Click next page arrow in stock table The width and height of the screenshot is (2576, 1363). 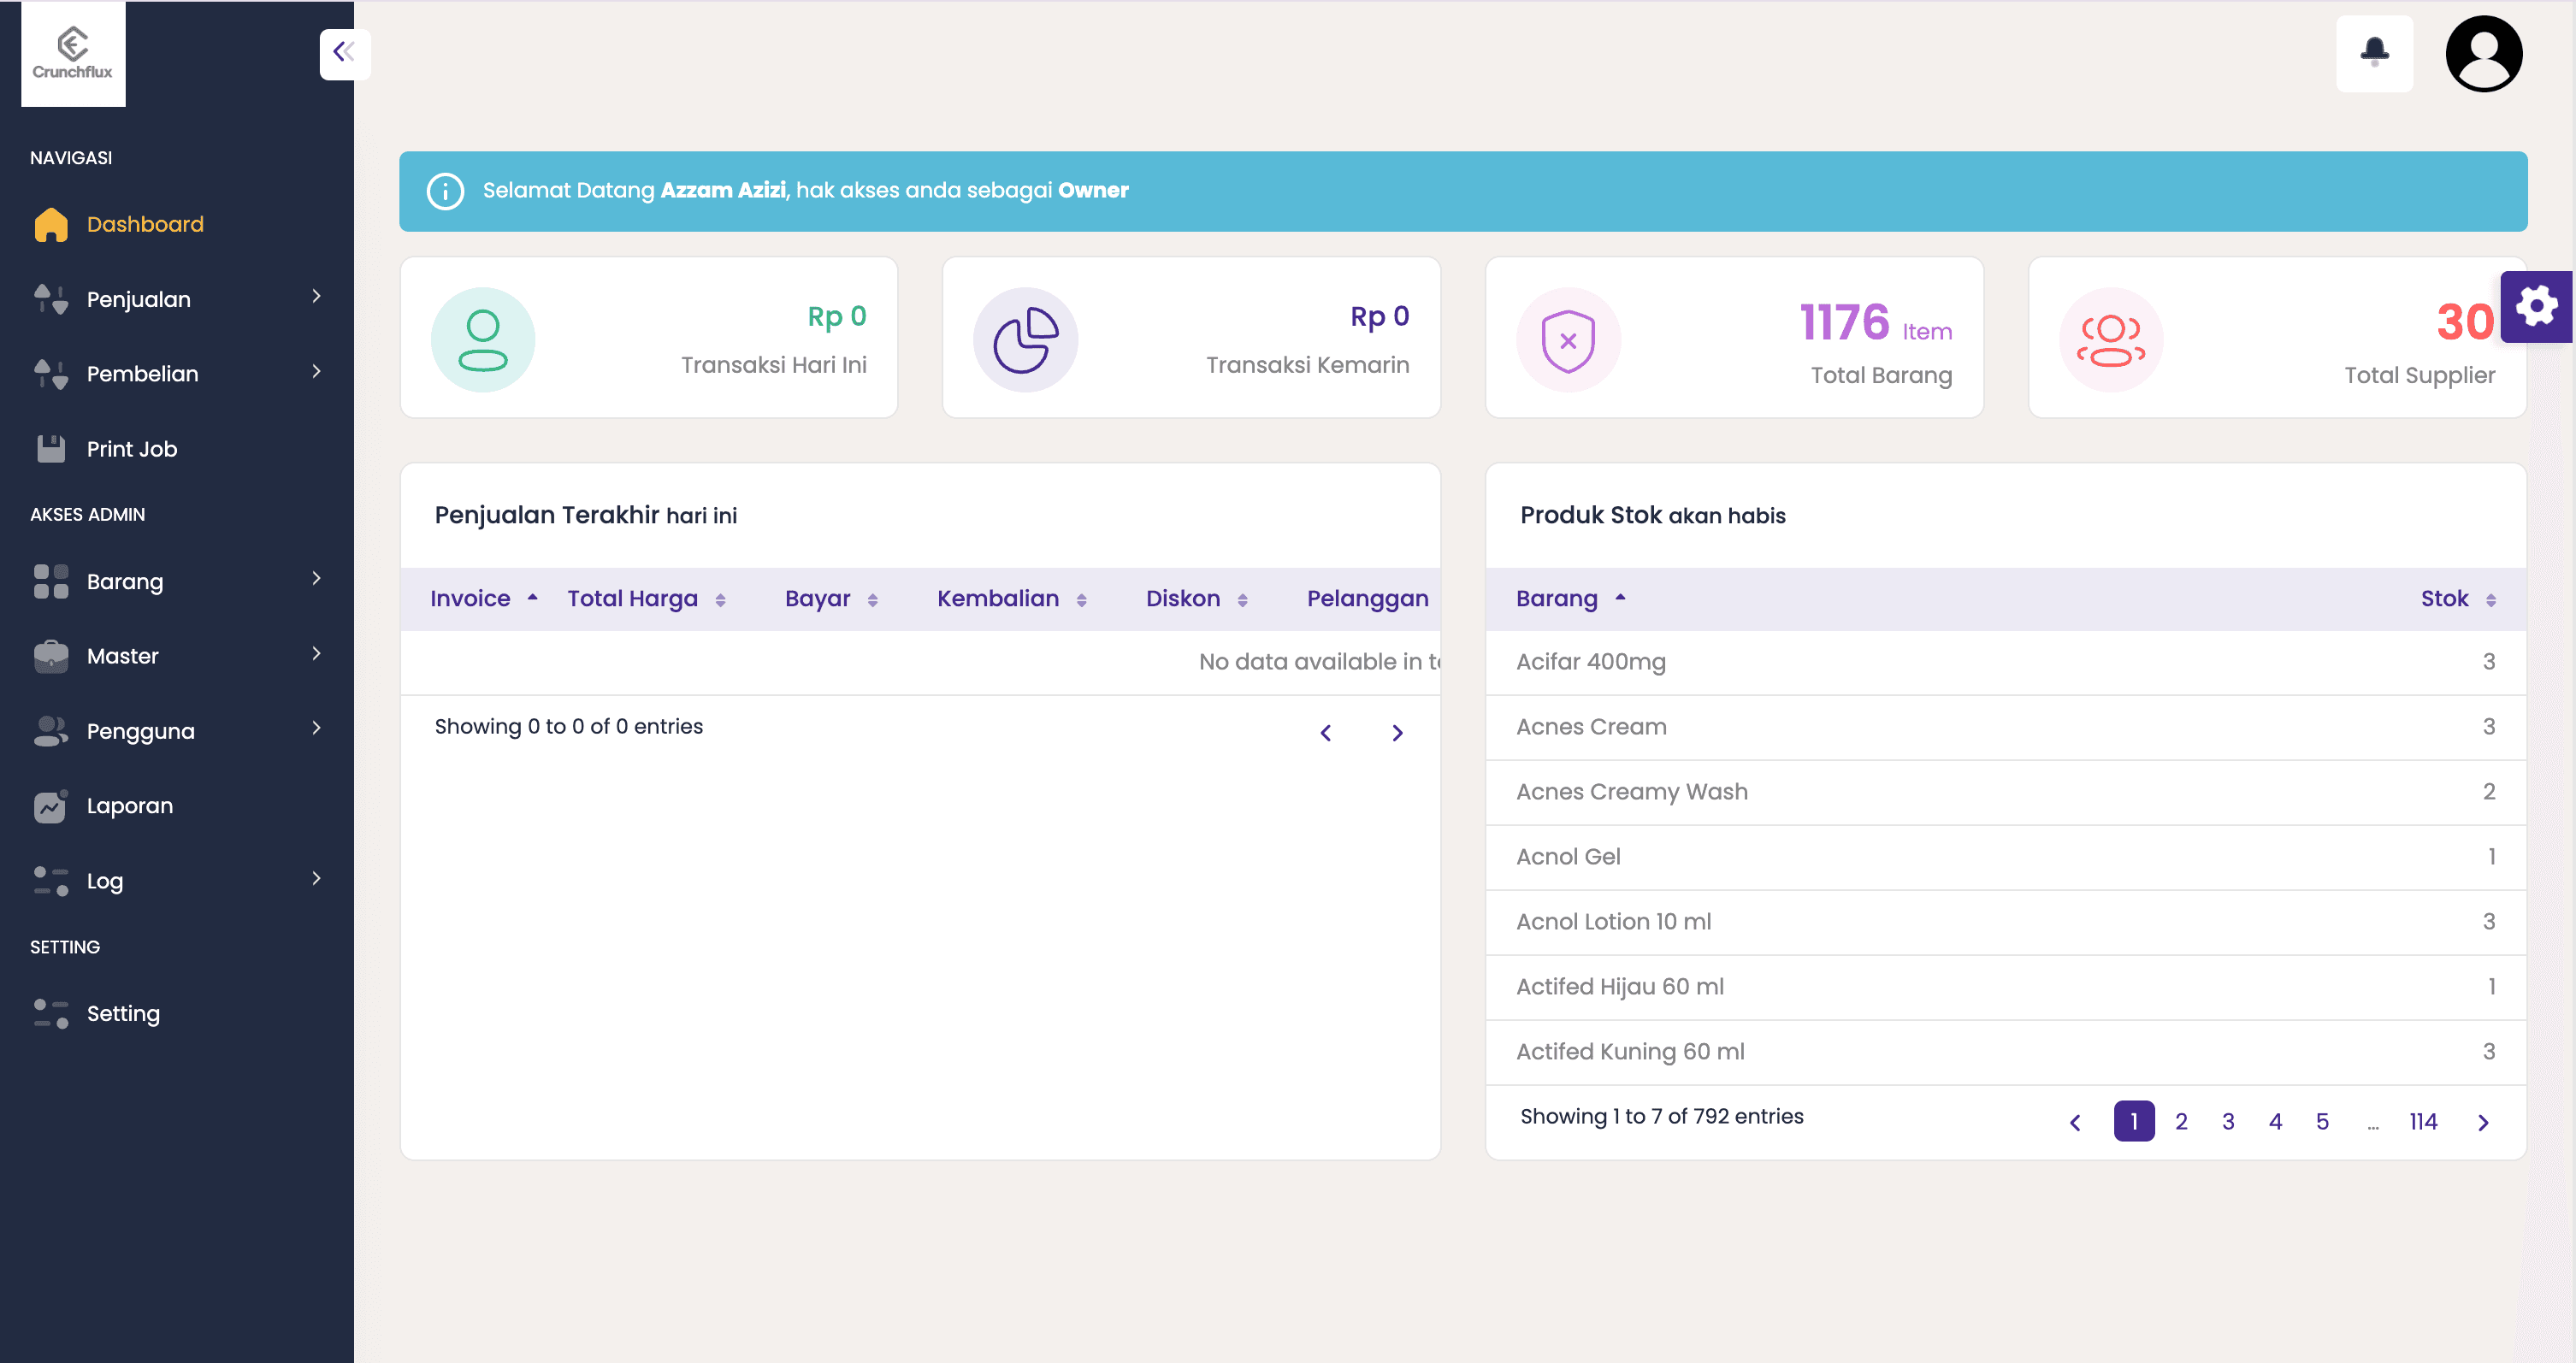pos(2482,1122)
